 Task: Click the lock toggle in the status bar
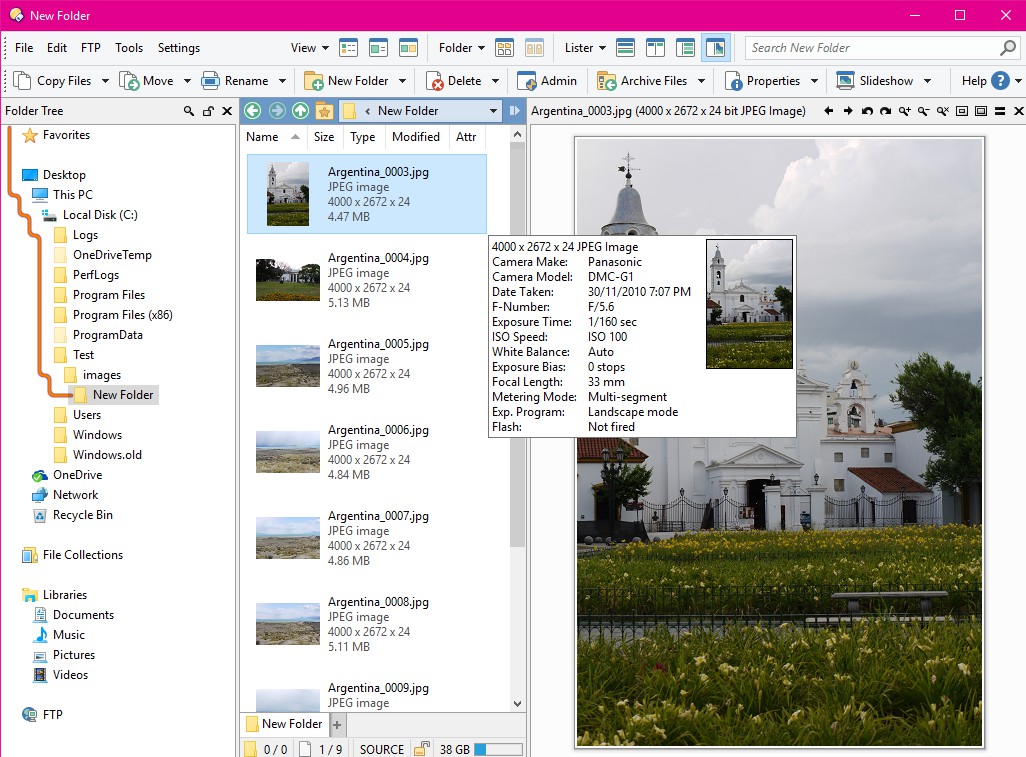(420, 748)
